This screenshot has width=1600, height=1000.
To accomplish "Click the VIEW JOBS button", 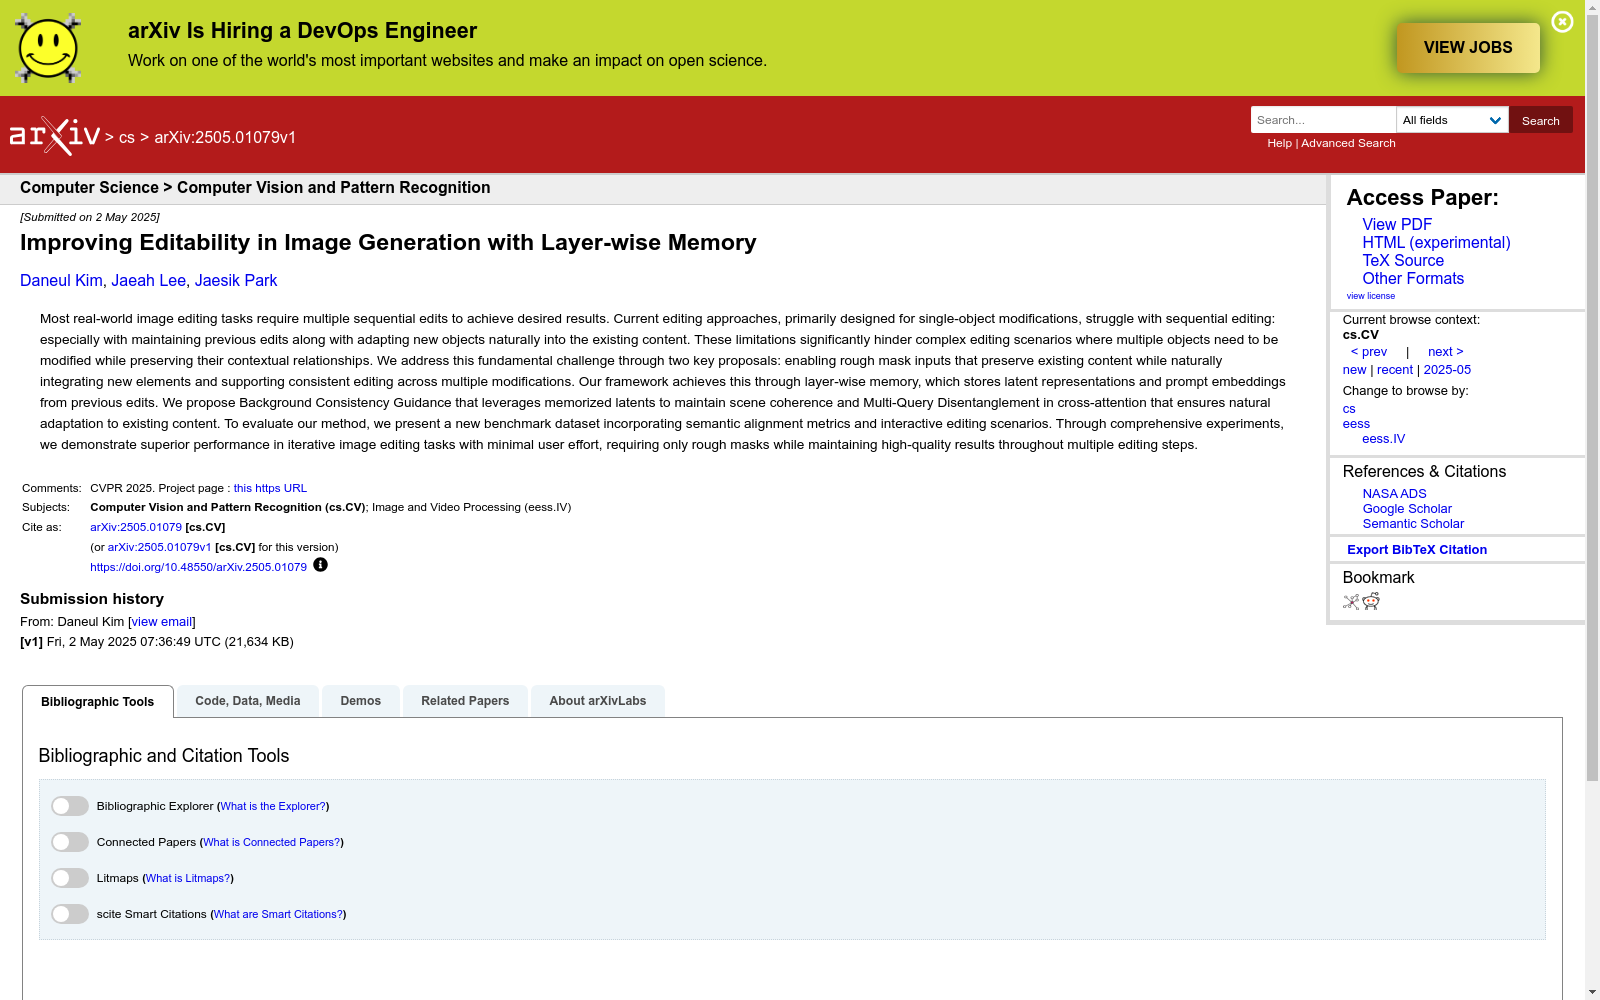I will point(1467,48).
